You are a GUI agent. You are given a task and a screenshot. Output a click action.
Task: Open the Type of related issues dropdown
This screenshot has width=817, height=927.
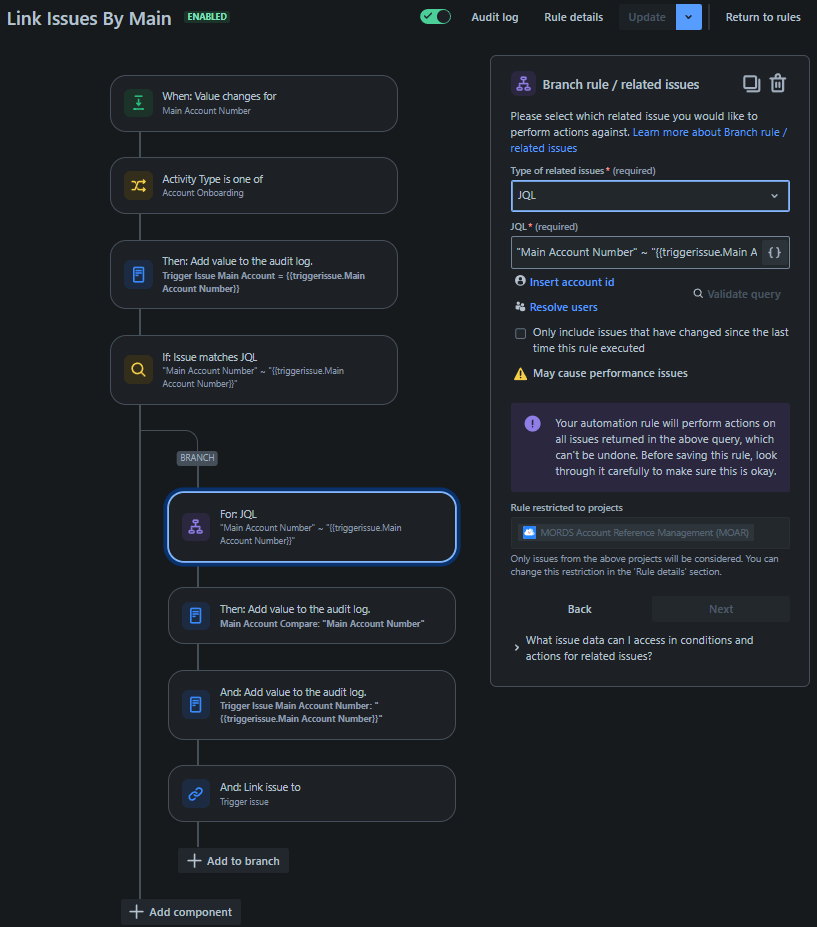[650, 196]
